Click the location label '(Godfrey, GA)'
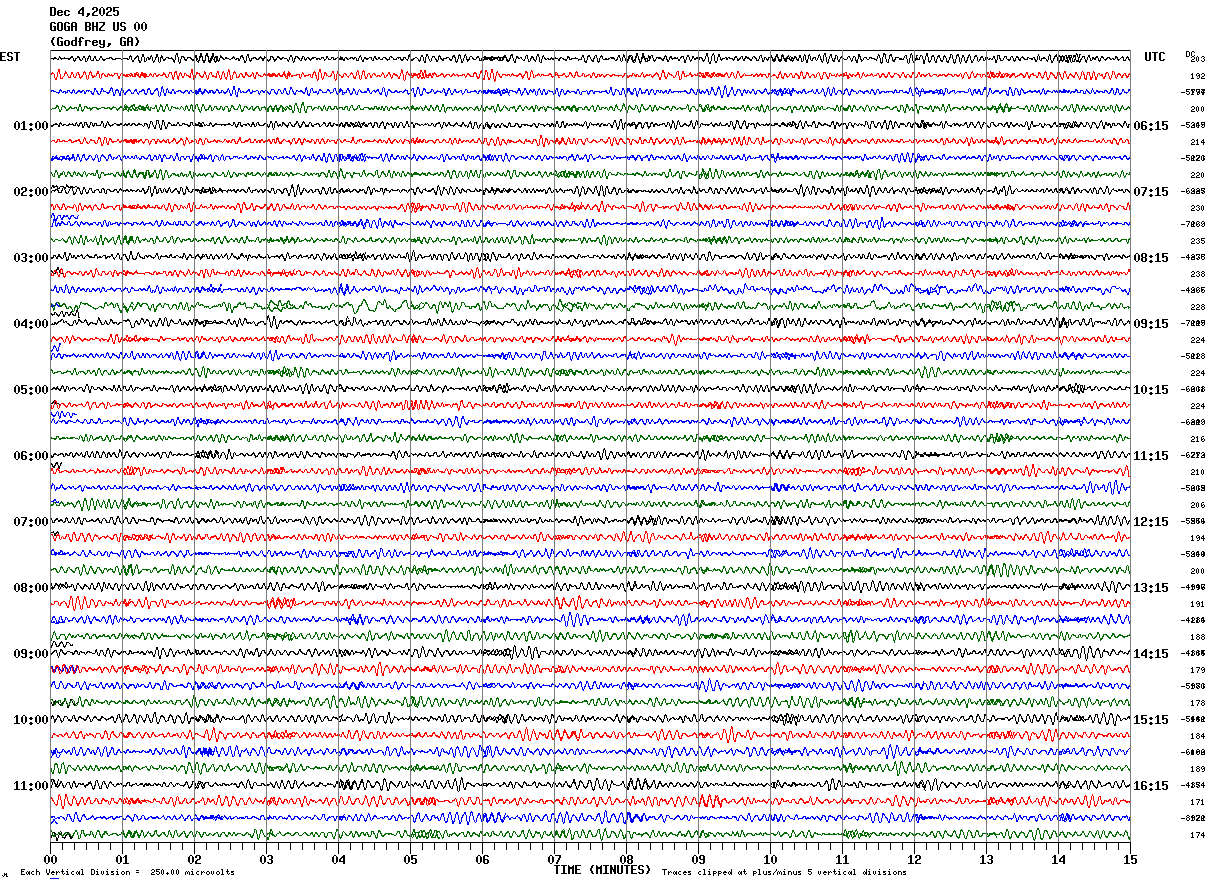Viewport: 1210px width, 886px height. pos(95,42)
